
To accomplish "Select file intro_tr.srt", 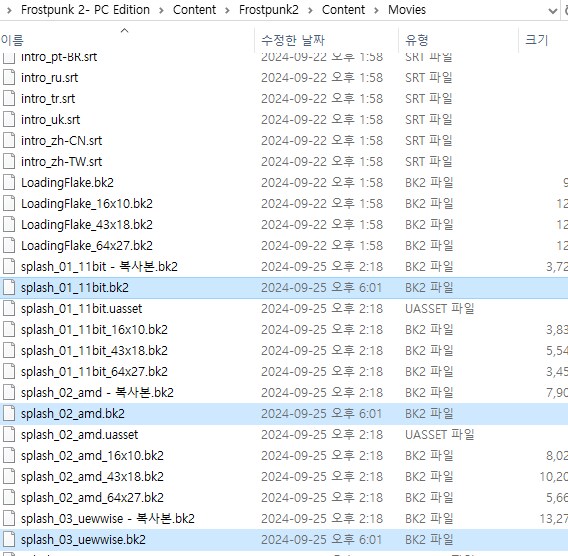I will (48, 99).
